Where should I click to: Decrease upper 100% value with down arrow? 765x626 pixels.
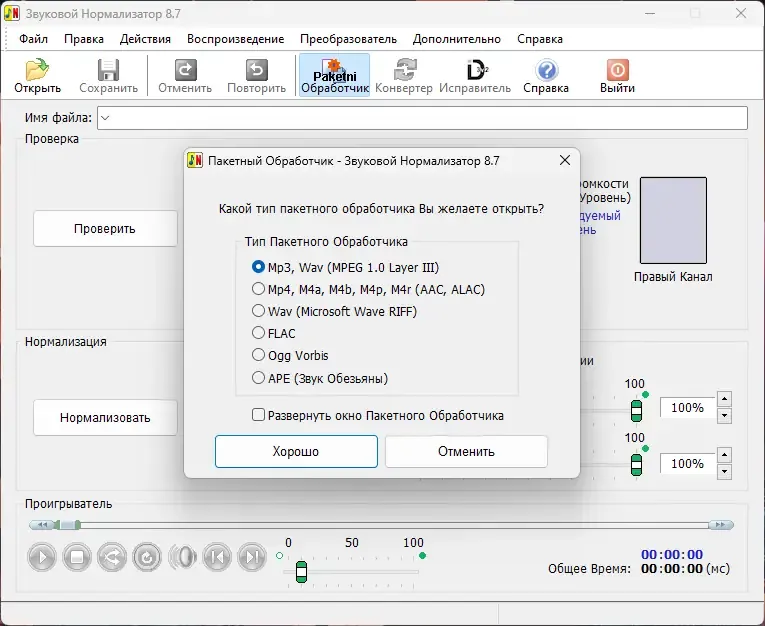[x=725, y=416]
